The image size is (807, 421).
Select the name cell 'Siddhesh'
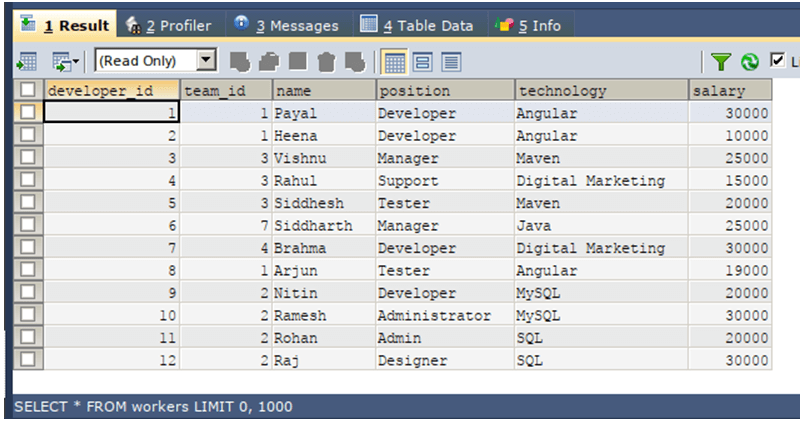tap(324, 203)
